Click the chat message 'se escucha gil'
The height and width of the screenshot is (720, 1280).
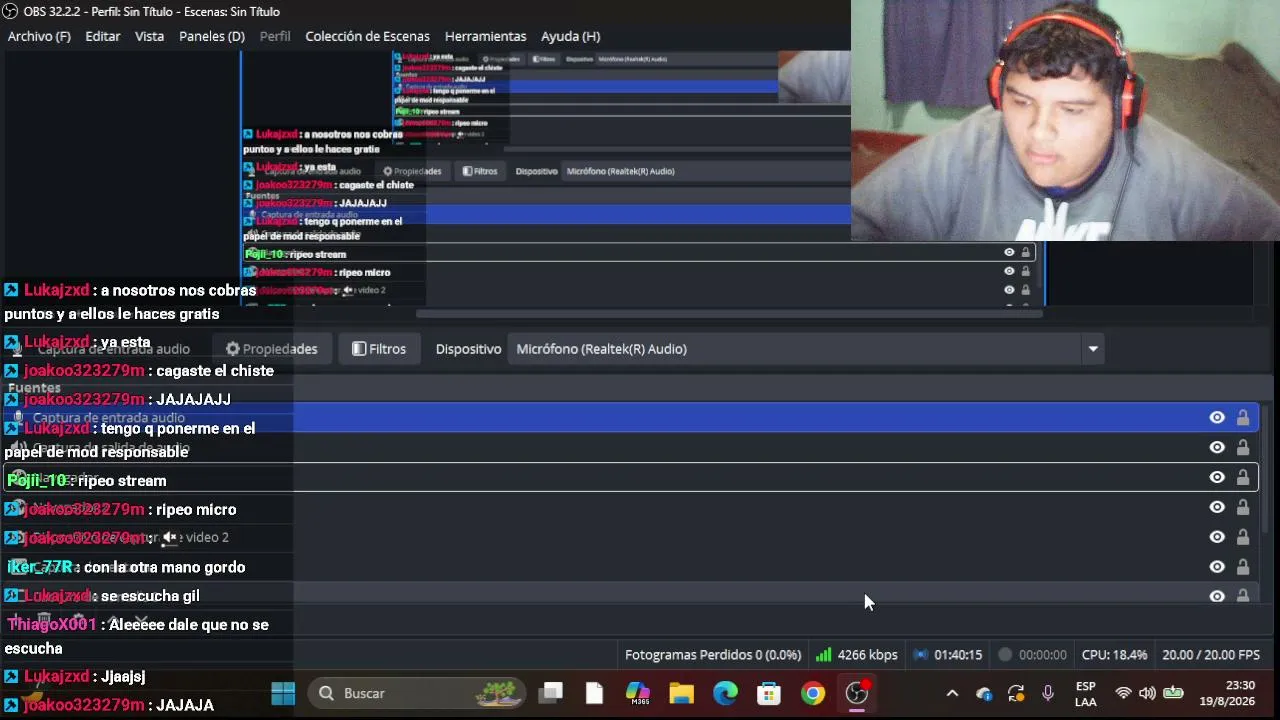(151, 596)
